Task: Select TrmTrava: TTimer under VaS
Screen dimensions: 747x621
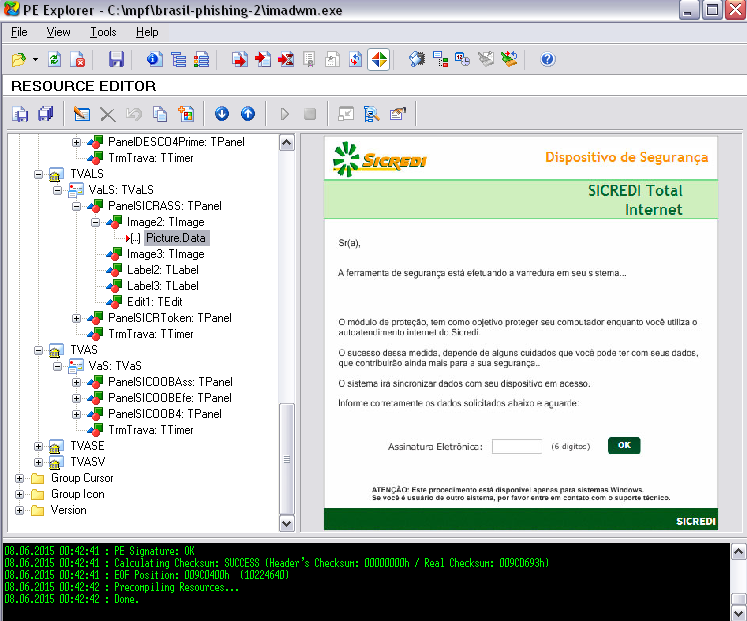Action: click(x=151, y=430)
